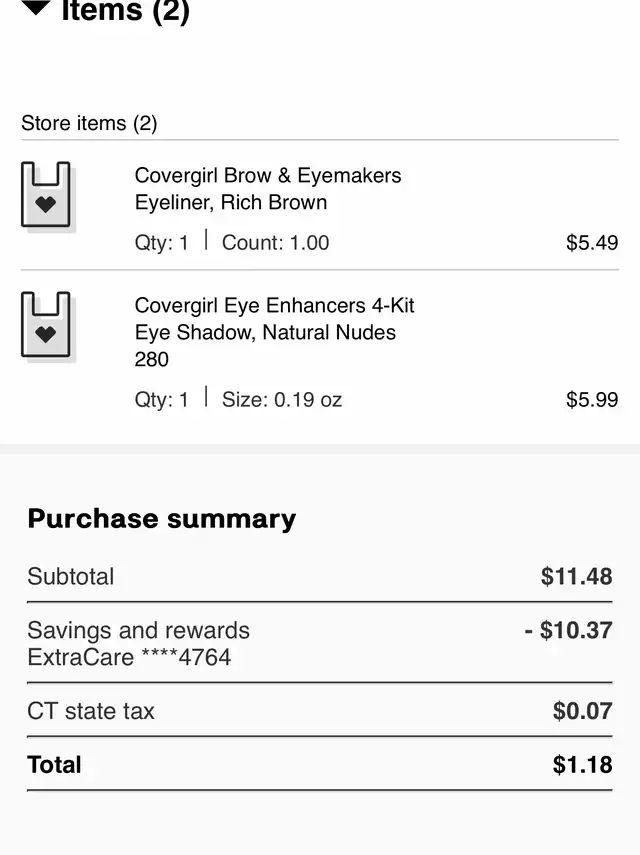Image resolution: width=640 pixels, height=855 pixels.
Task: Select eyeliner Qty: 1 text
Action: click(x=161, y=243)
